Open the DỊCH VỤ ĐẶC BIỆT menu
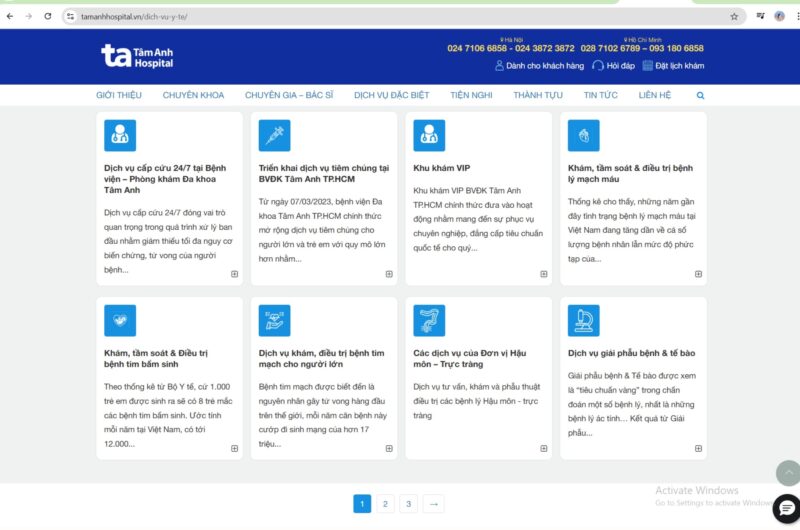The image size is (800, 530). 391,96
